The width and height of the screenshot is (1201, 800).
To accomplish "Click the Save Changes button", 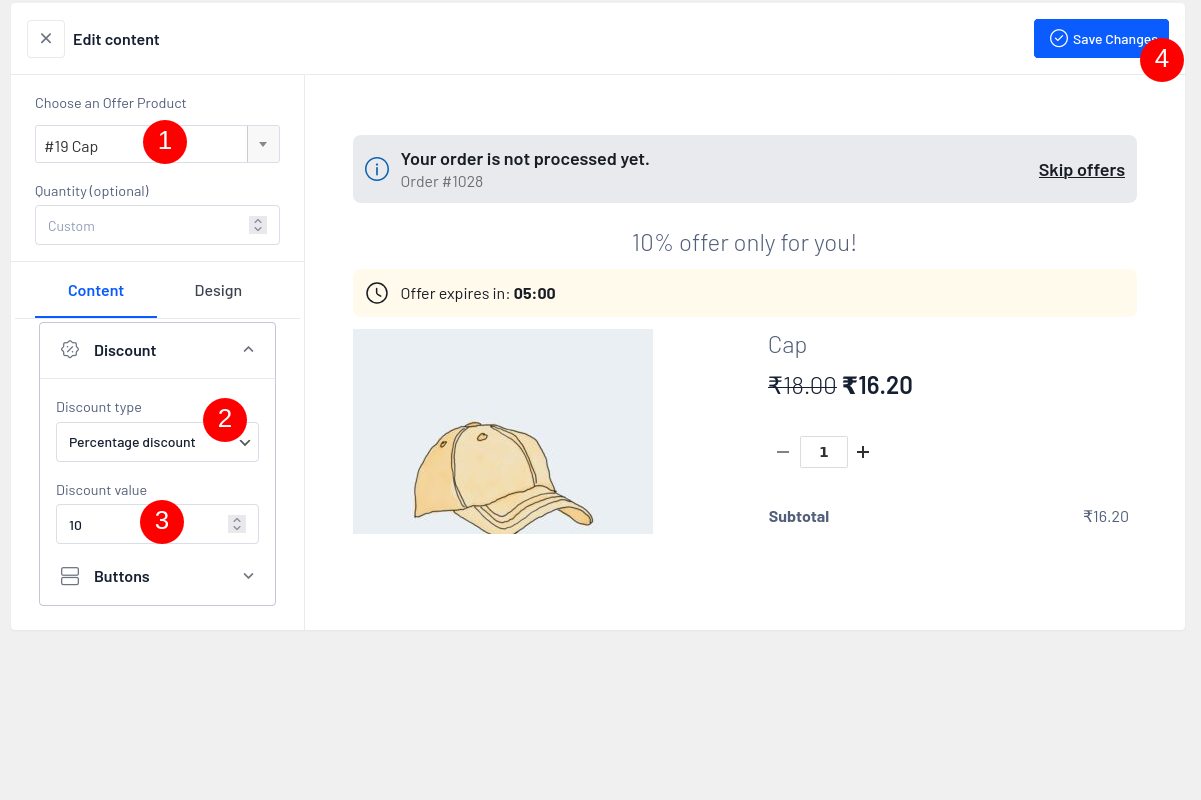I will tap(1100, 39).
